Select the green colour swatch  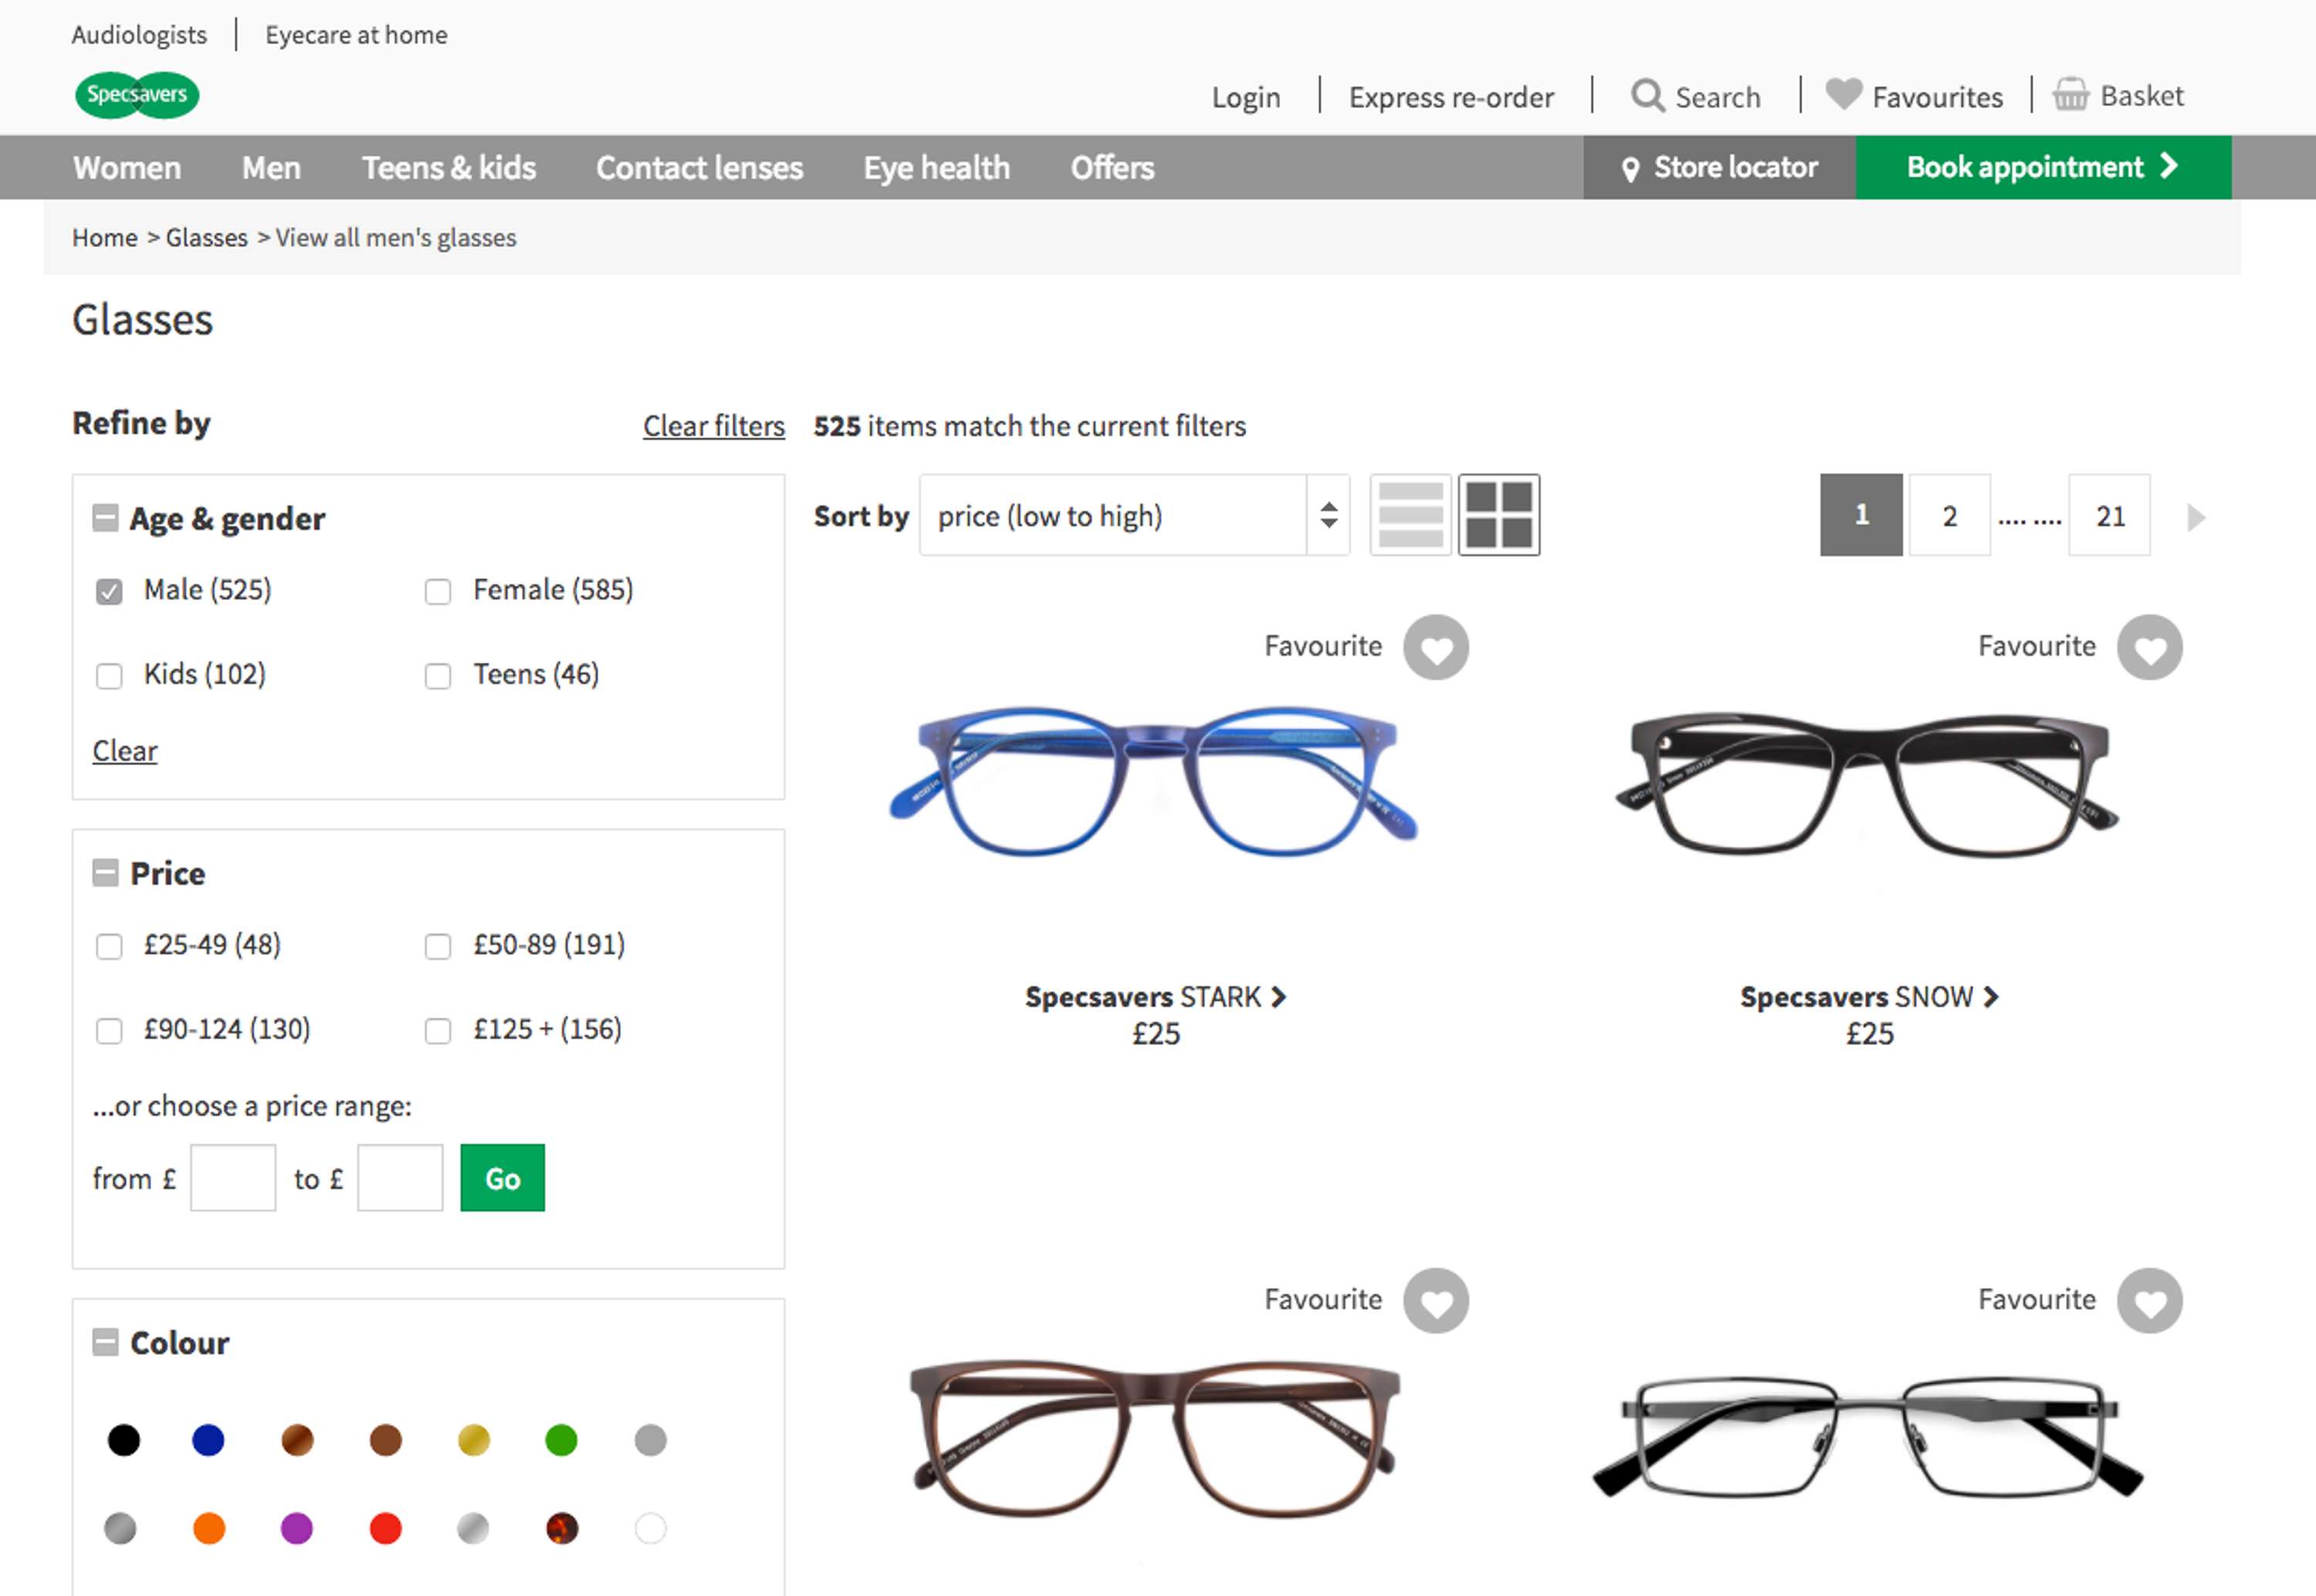561,1440
